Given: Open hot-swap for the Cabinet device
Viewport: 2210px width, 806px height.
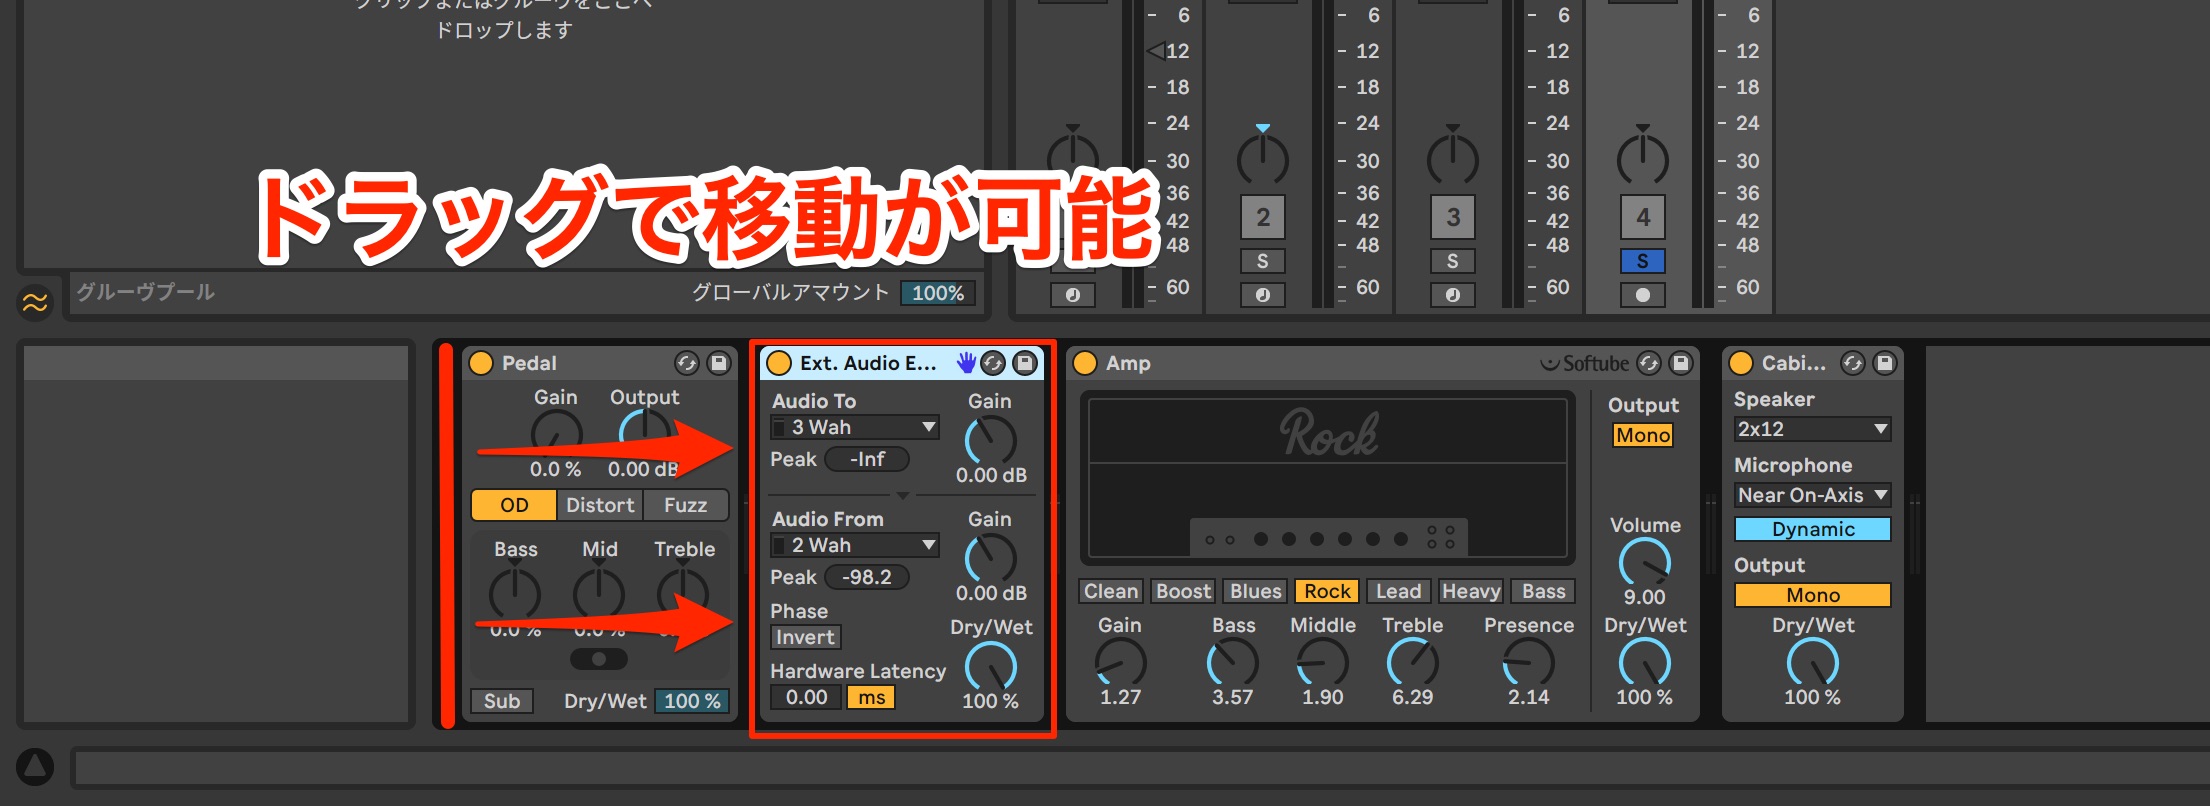Looking at the screenshot, I should (x=1852, y=363).
